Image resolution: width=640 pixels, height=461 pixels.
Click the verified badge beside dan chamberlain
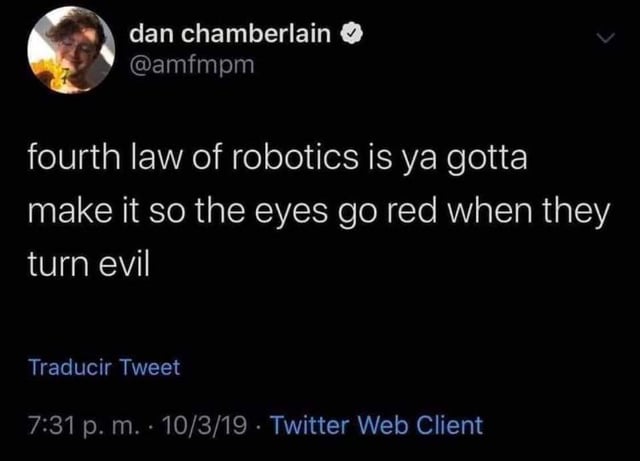point(351,34)
